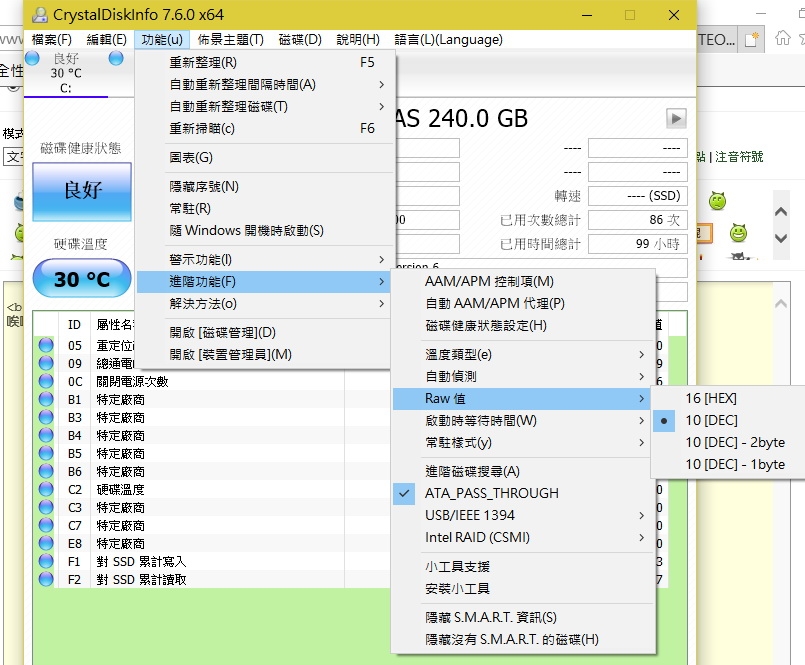The width and height of the screenshot is (805, 665).
Task: Click the up chevron beside the emoticons
Action: coord(781,212)
